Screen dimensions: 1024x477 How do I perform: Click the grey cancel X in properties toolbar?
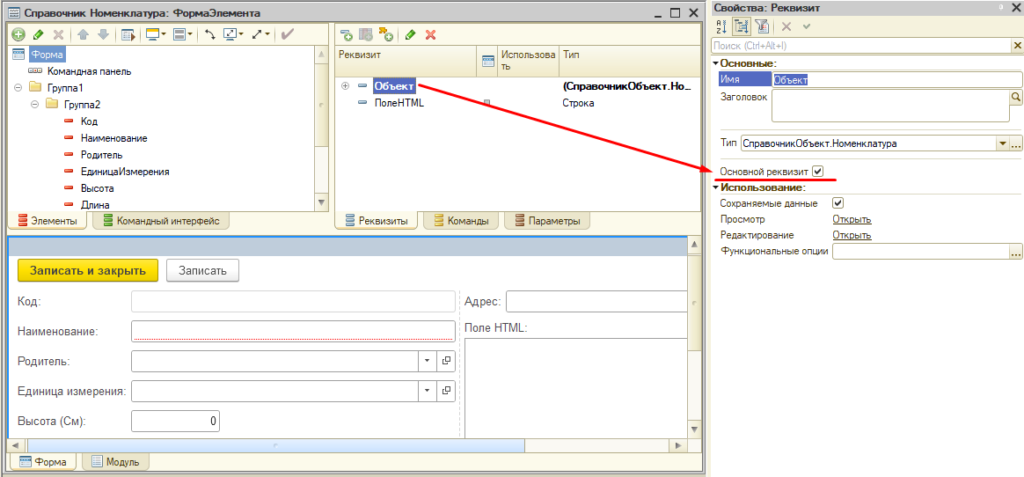point(787,26)
